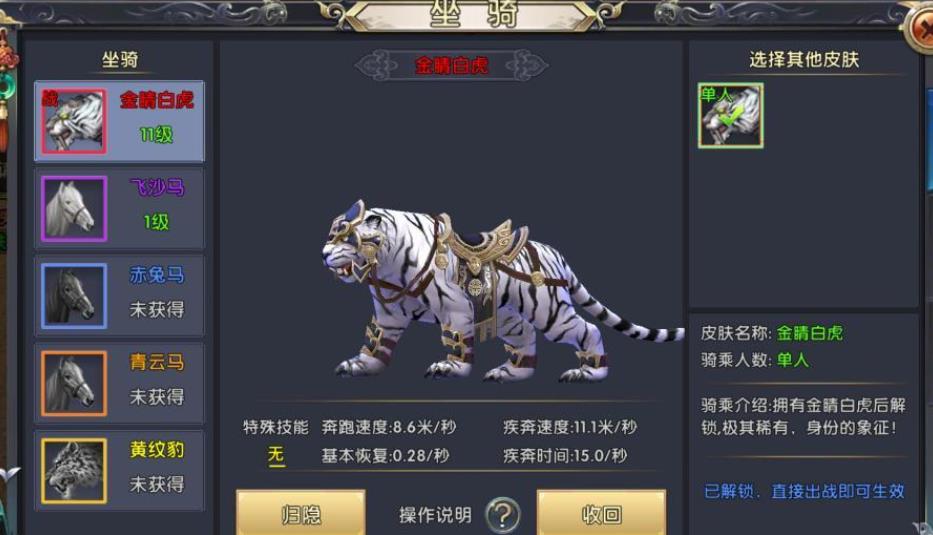Screen dimensions: 933x535
Task: Select the 飞沙马 1级 list entry
Action: pyautogui.click(x=120, y=208)
